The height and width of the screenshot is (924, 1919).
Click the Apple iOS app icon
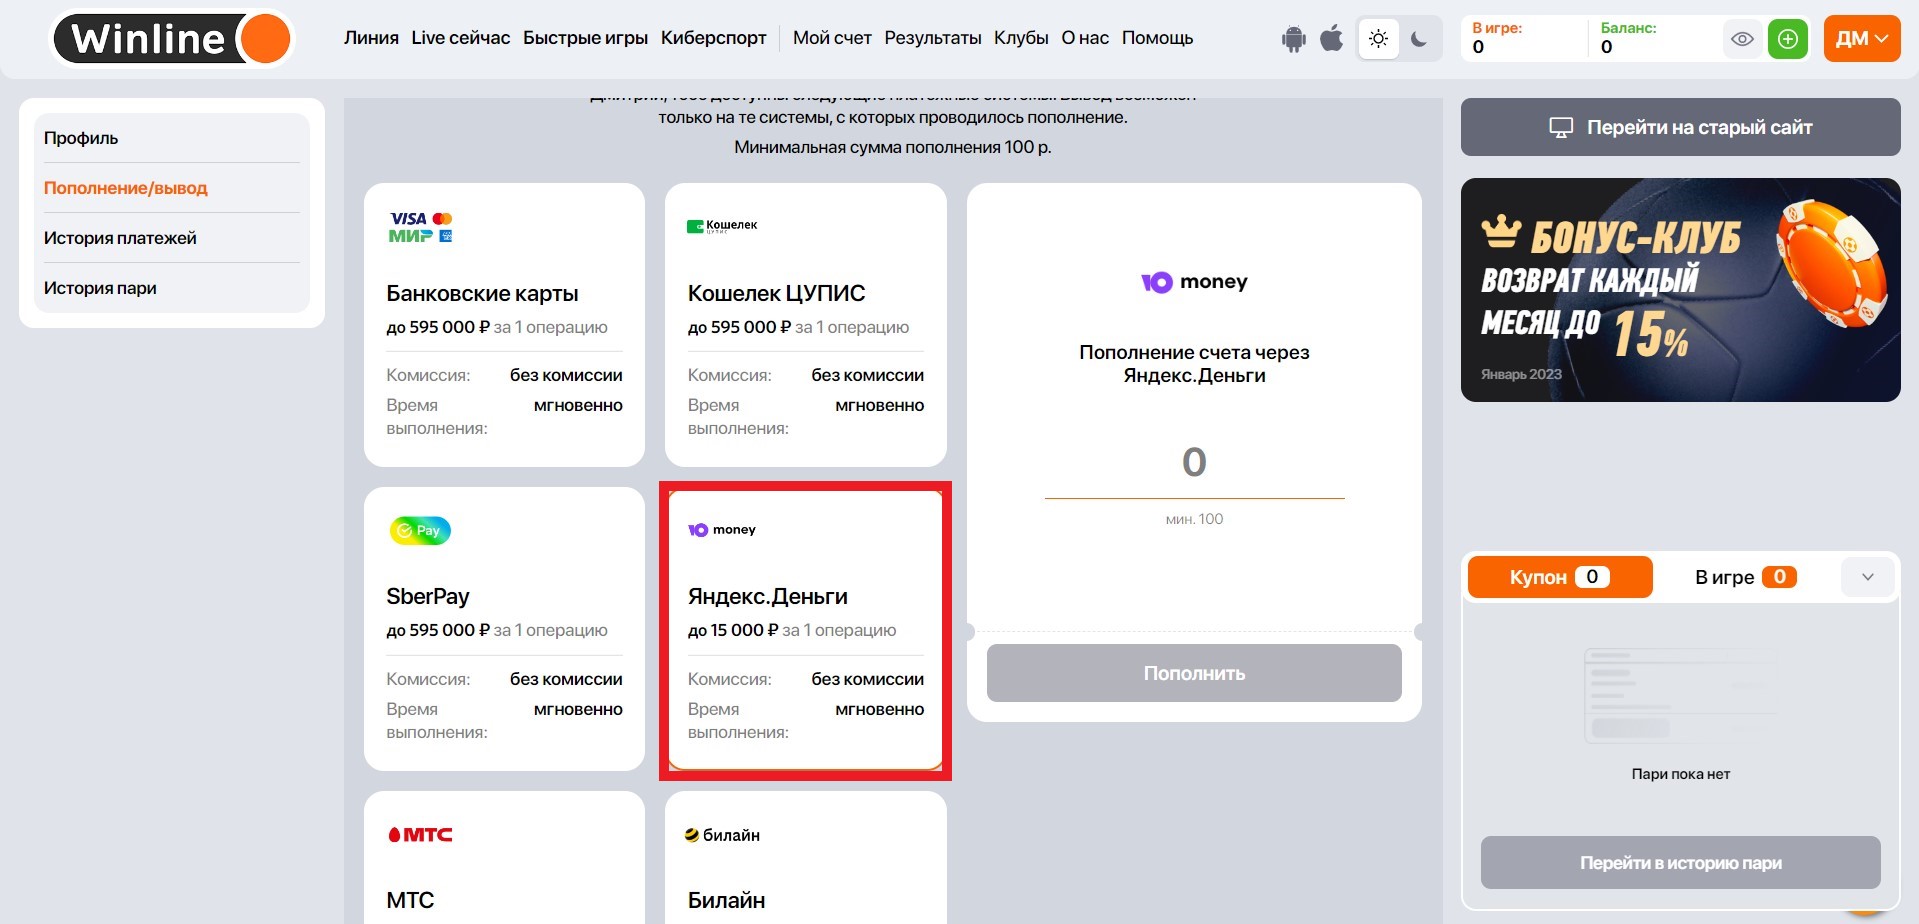(1331, 39)
